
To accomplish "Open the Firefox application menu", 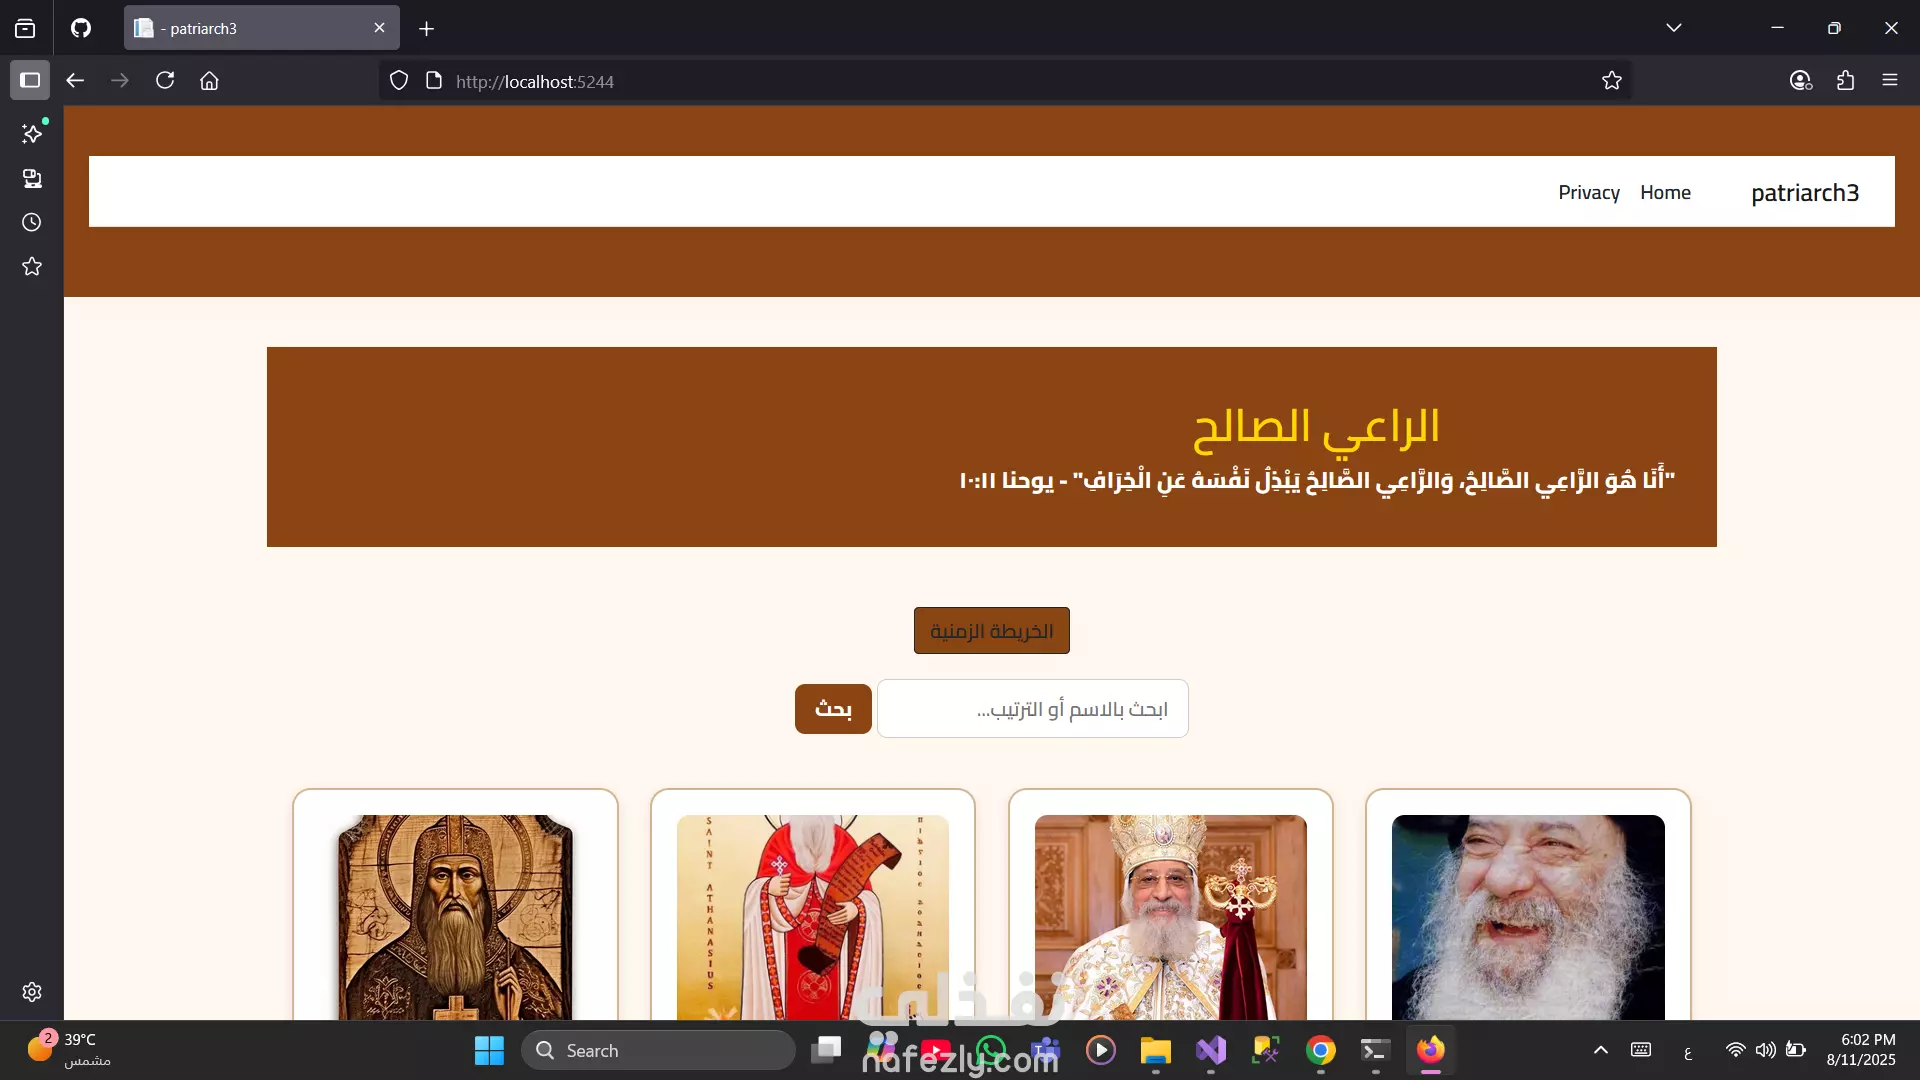I will click(1890, 80).
